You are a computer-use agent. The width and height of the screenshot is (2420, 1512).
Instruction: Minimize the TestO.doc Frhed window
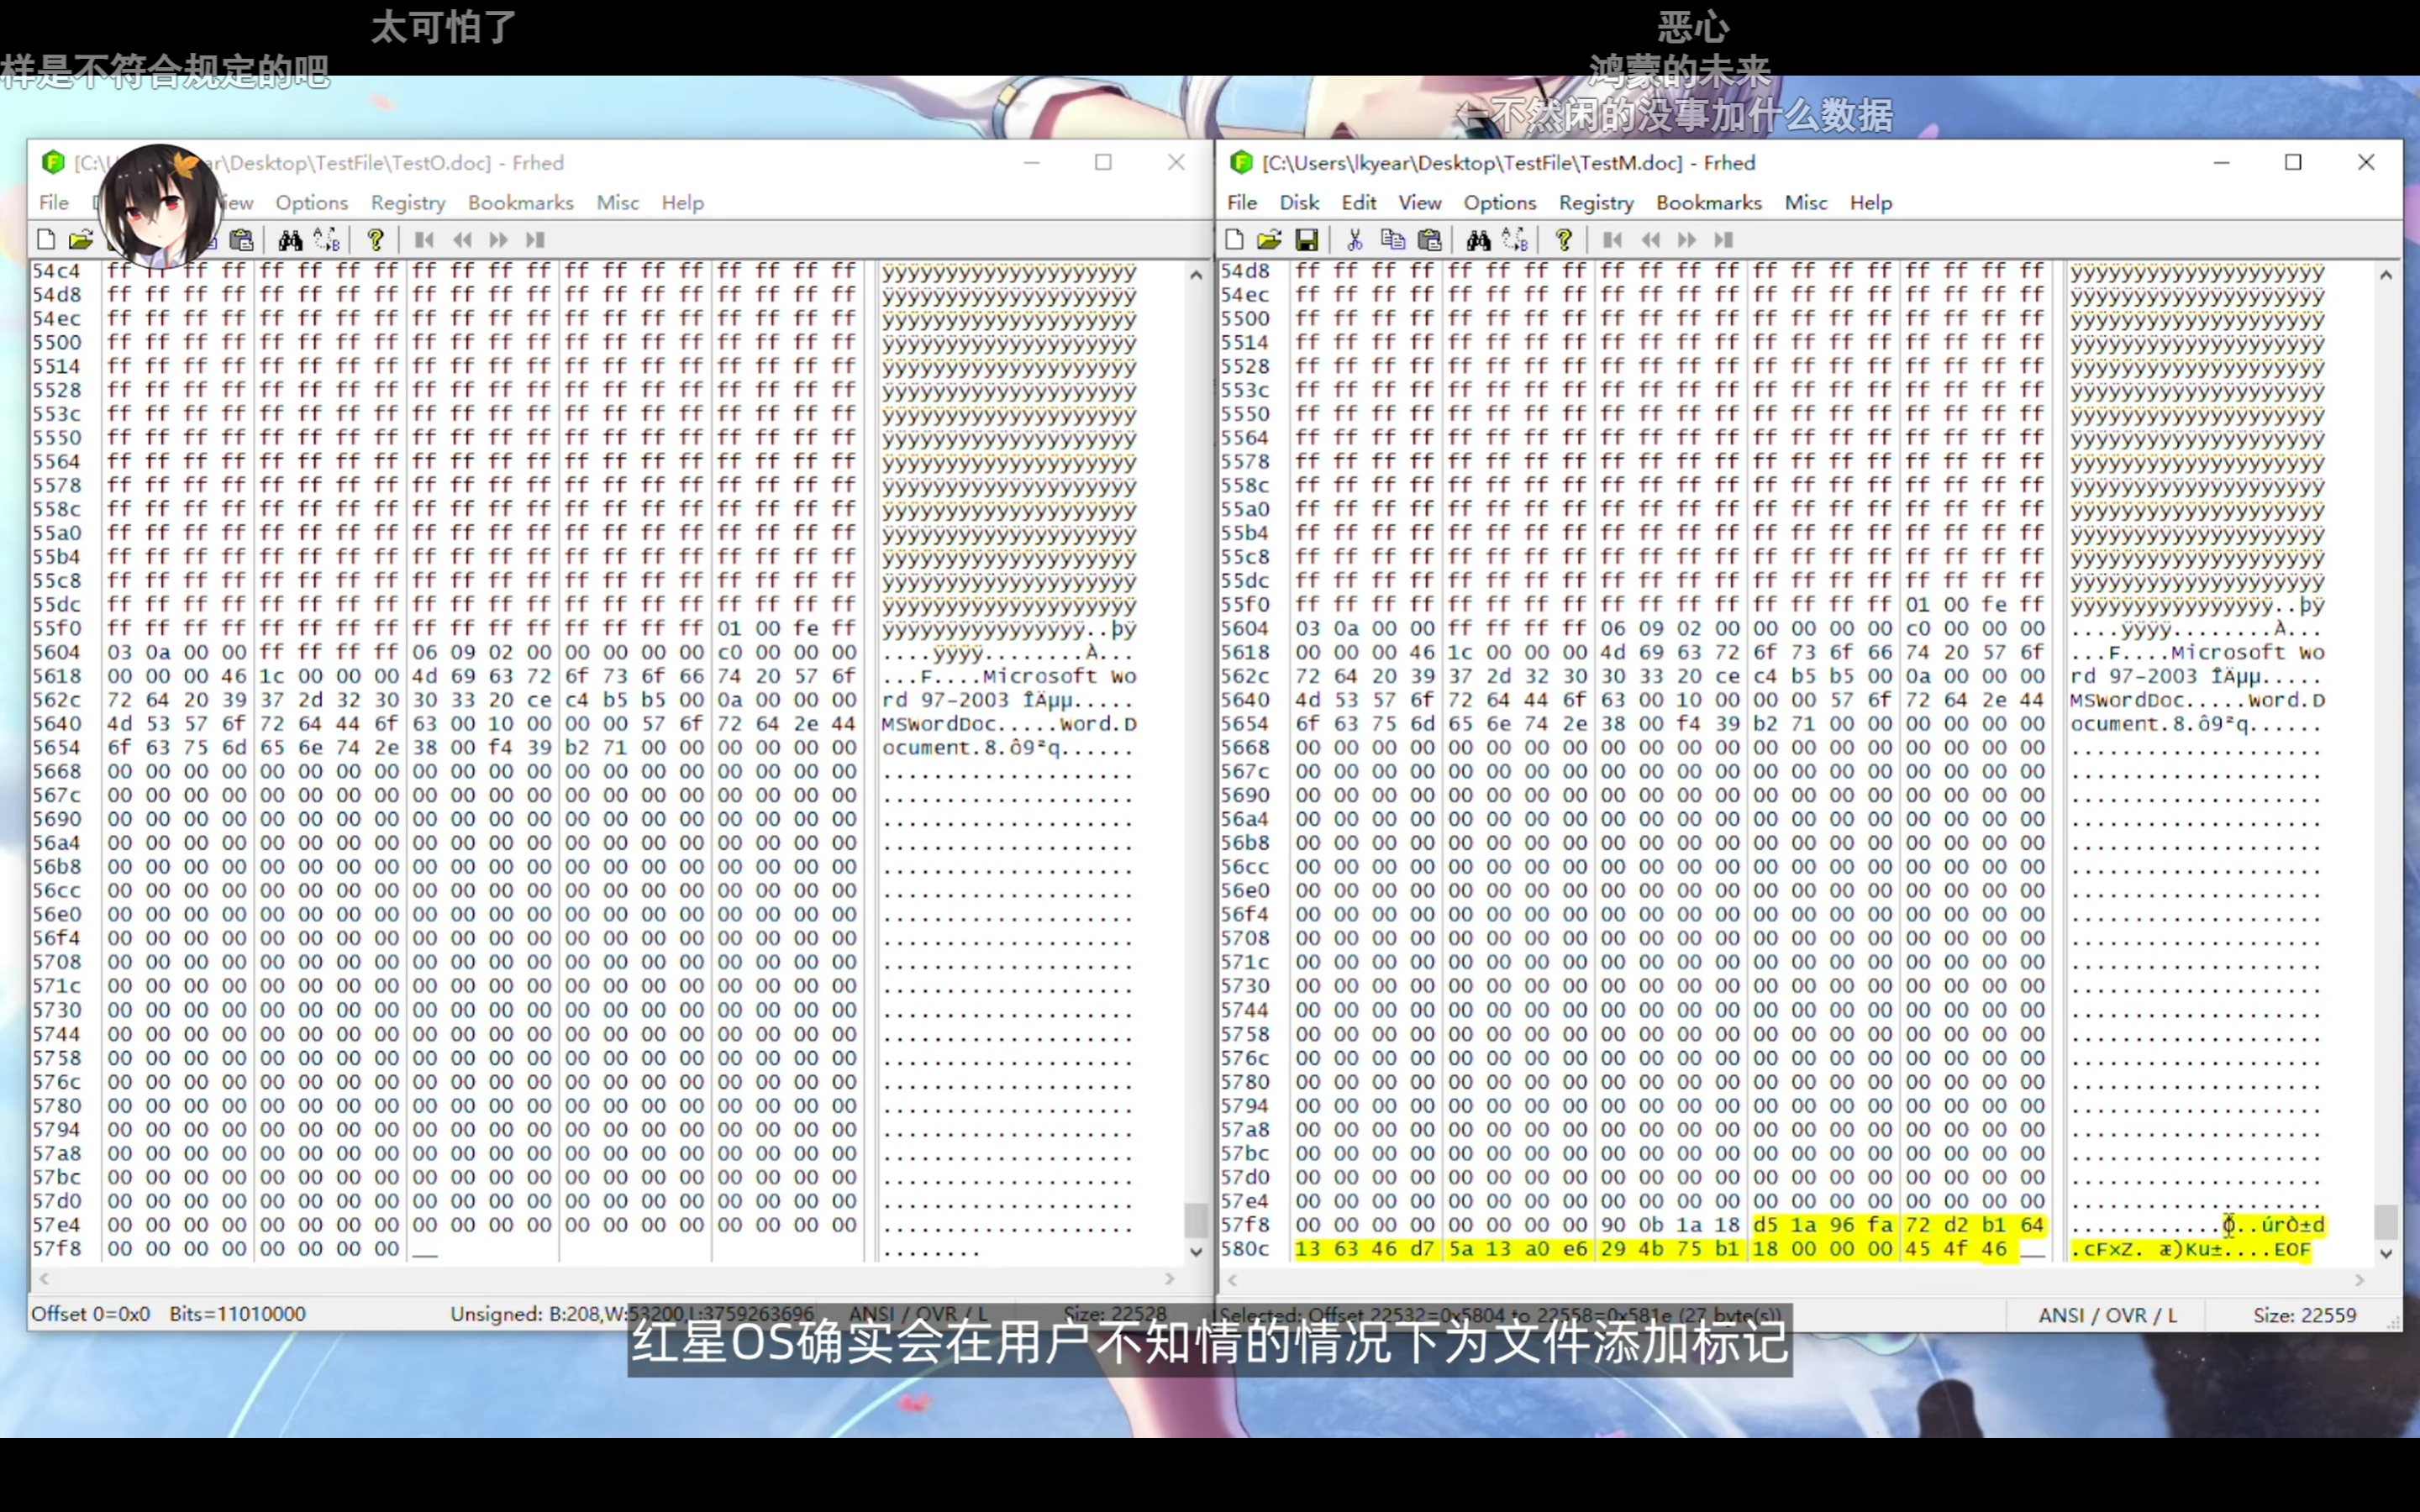[1032, 162]
